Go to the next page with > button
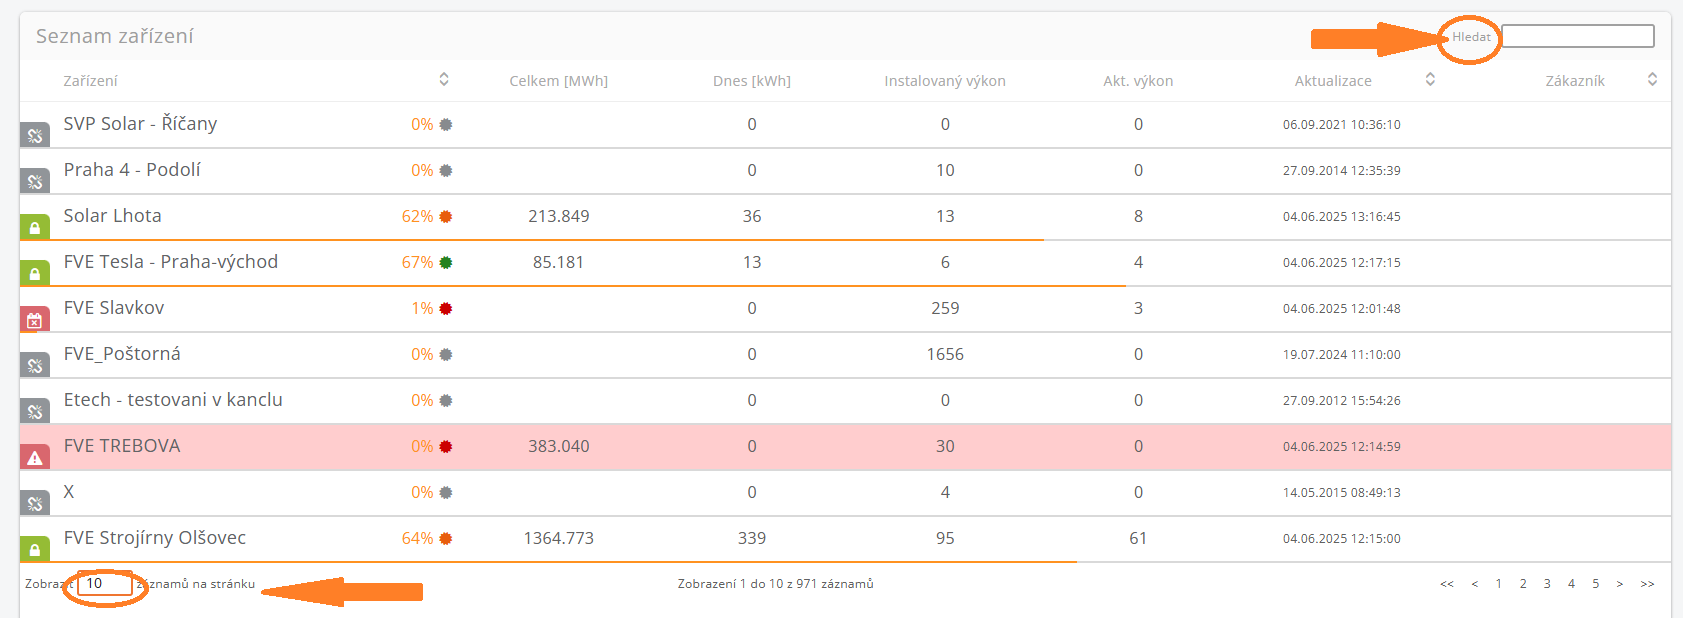The width and height of the screenshot is (1683, 618). click(1620, 584)
